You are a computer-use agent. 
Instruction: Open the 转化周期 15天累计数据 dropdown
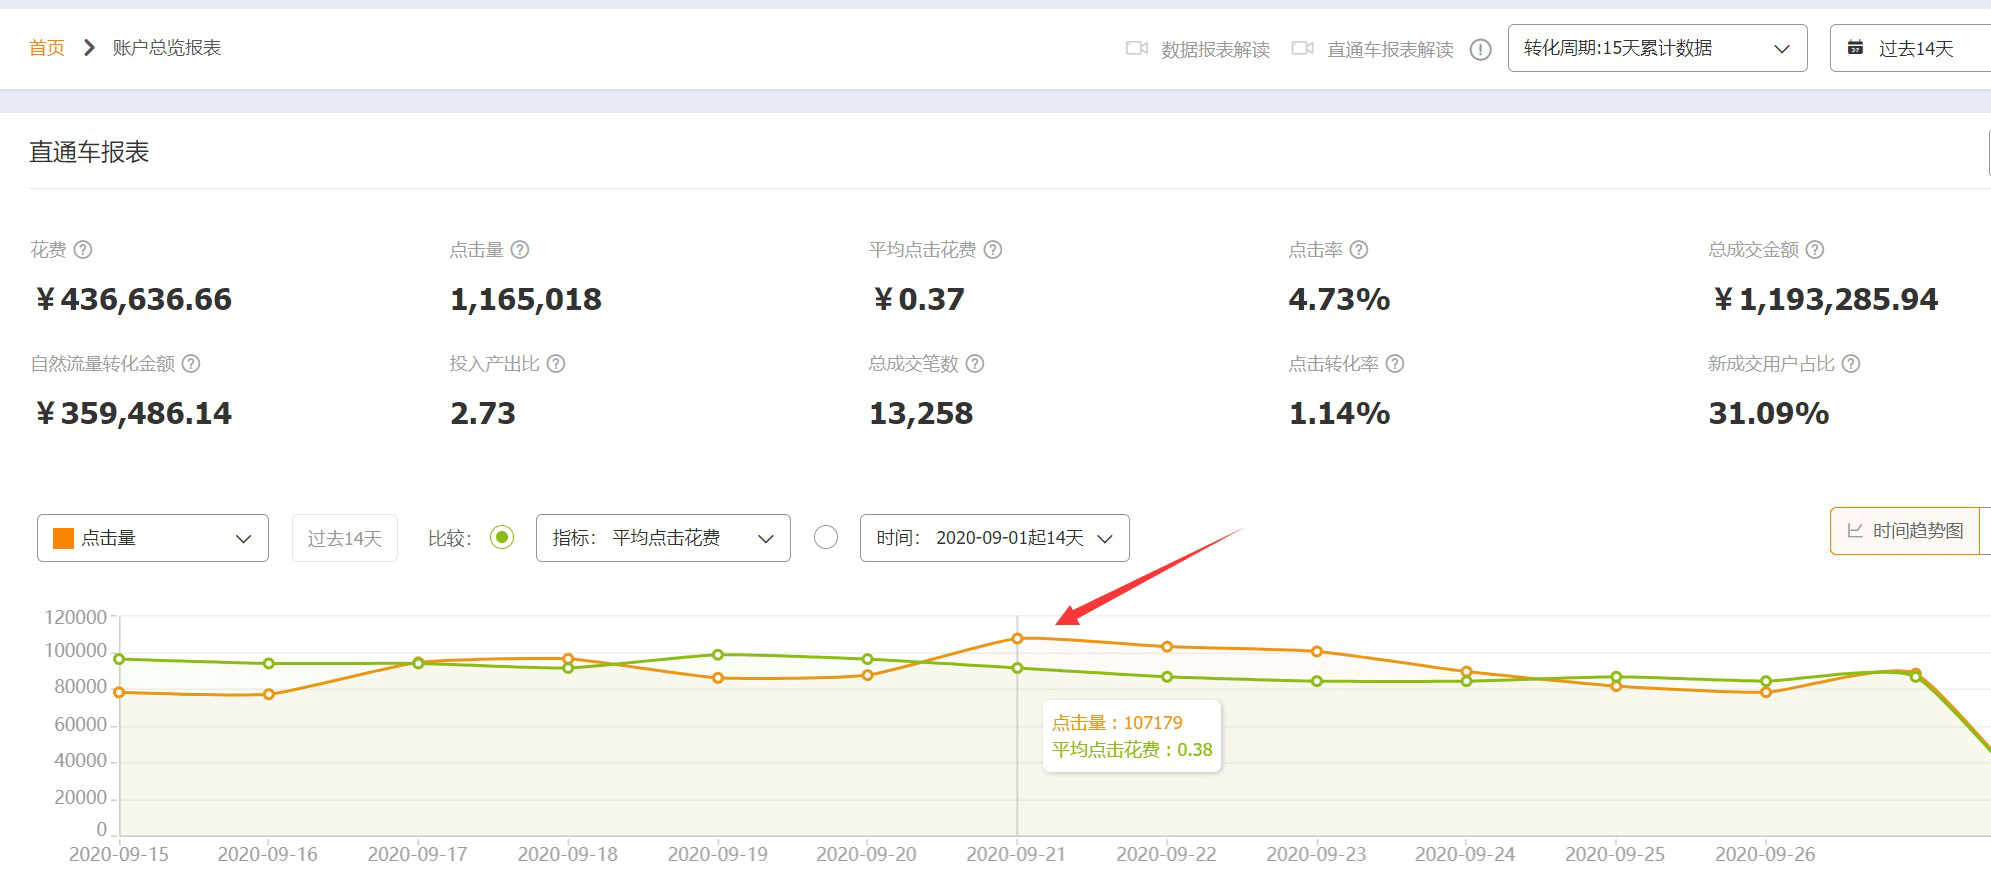(x=1657, y=48)
